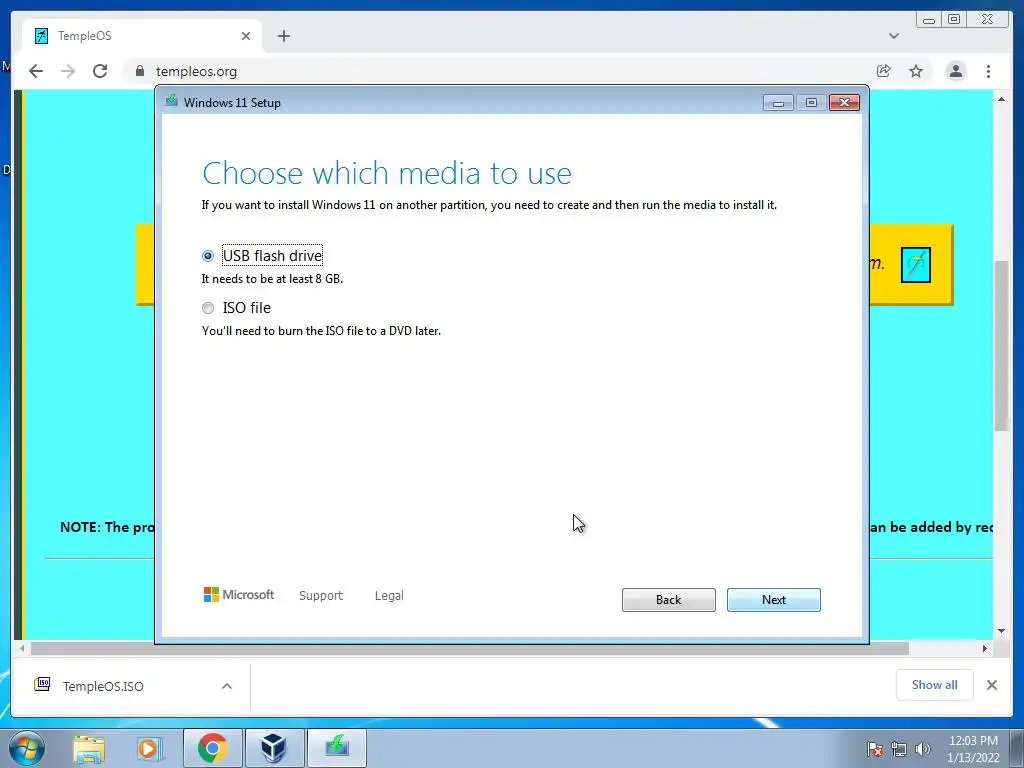Viewport: 1024px width, 768px height.
Task: Select the USB flash drive option
Action: (x=208, y=256)
